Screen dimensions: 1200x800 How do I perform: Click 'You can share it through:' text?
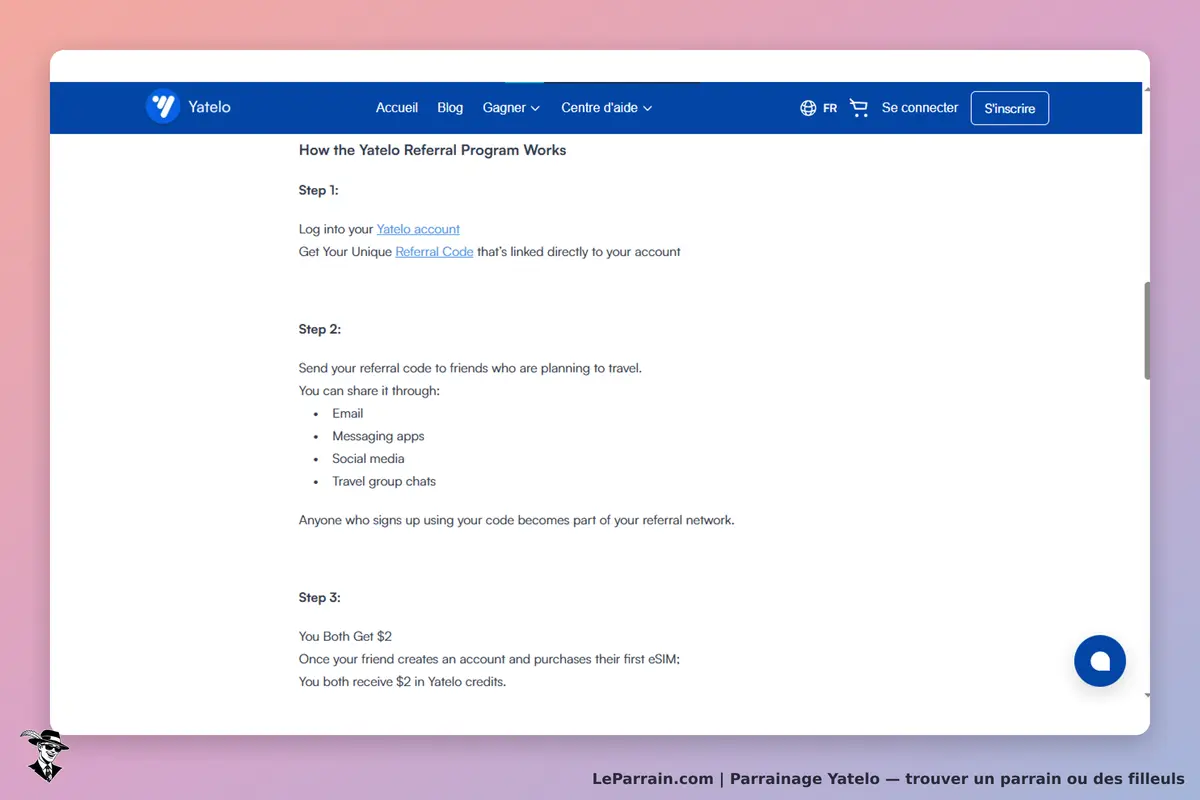click(x=369, y=390)
